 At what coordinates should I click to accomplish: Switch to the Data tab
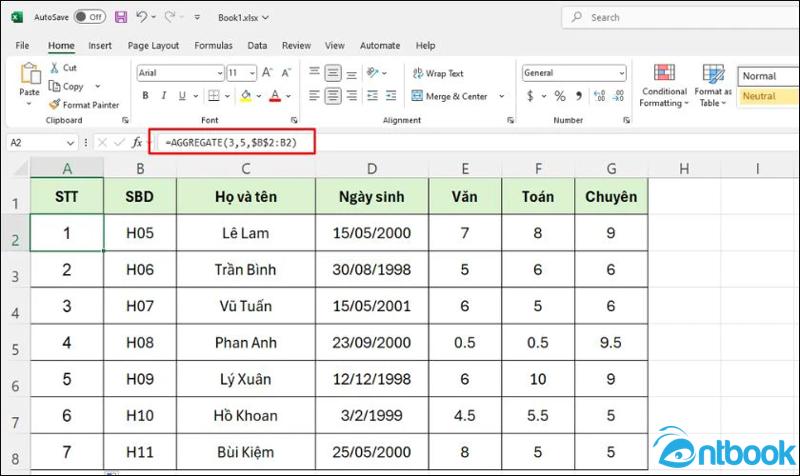point(257,45)
